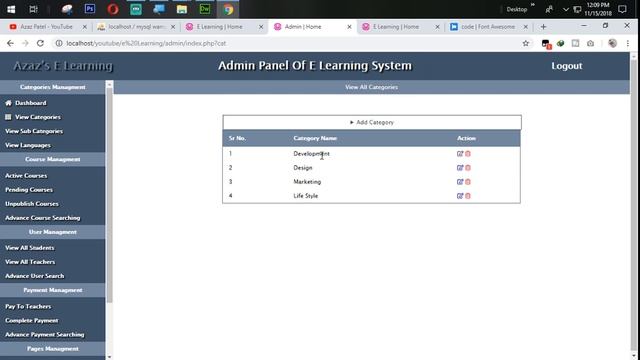This screenshot has height=360, width=640.
Task: Open View Languages
Action: pyautogui.click(x=28, y=145)
